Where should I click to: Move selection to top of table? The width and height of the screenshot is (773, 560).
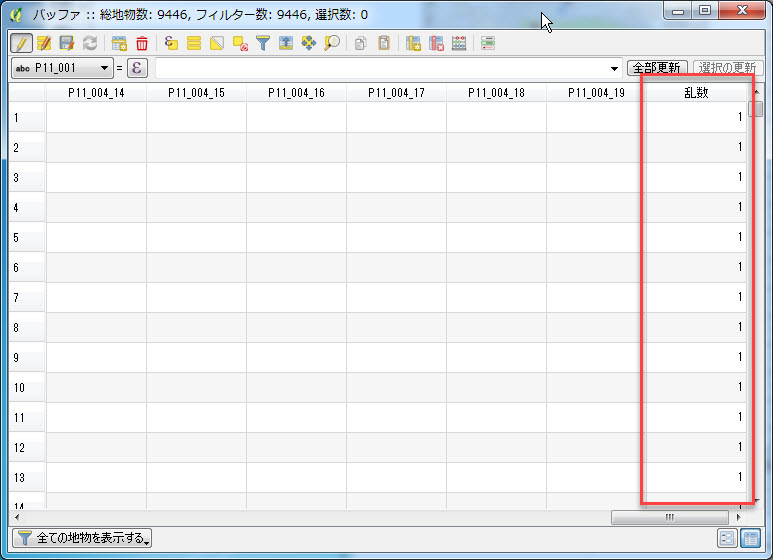286,43
